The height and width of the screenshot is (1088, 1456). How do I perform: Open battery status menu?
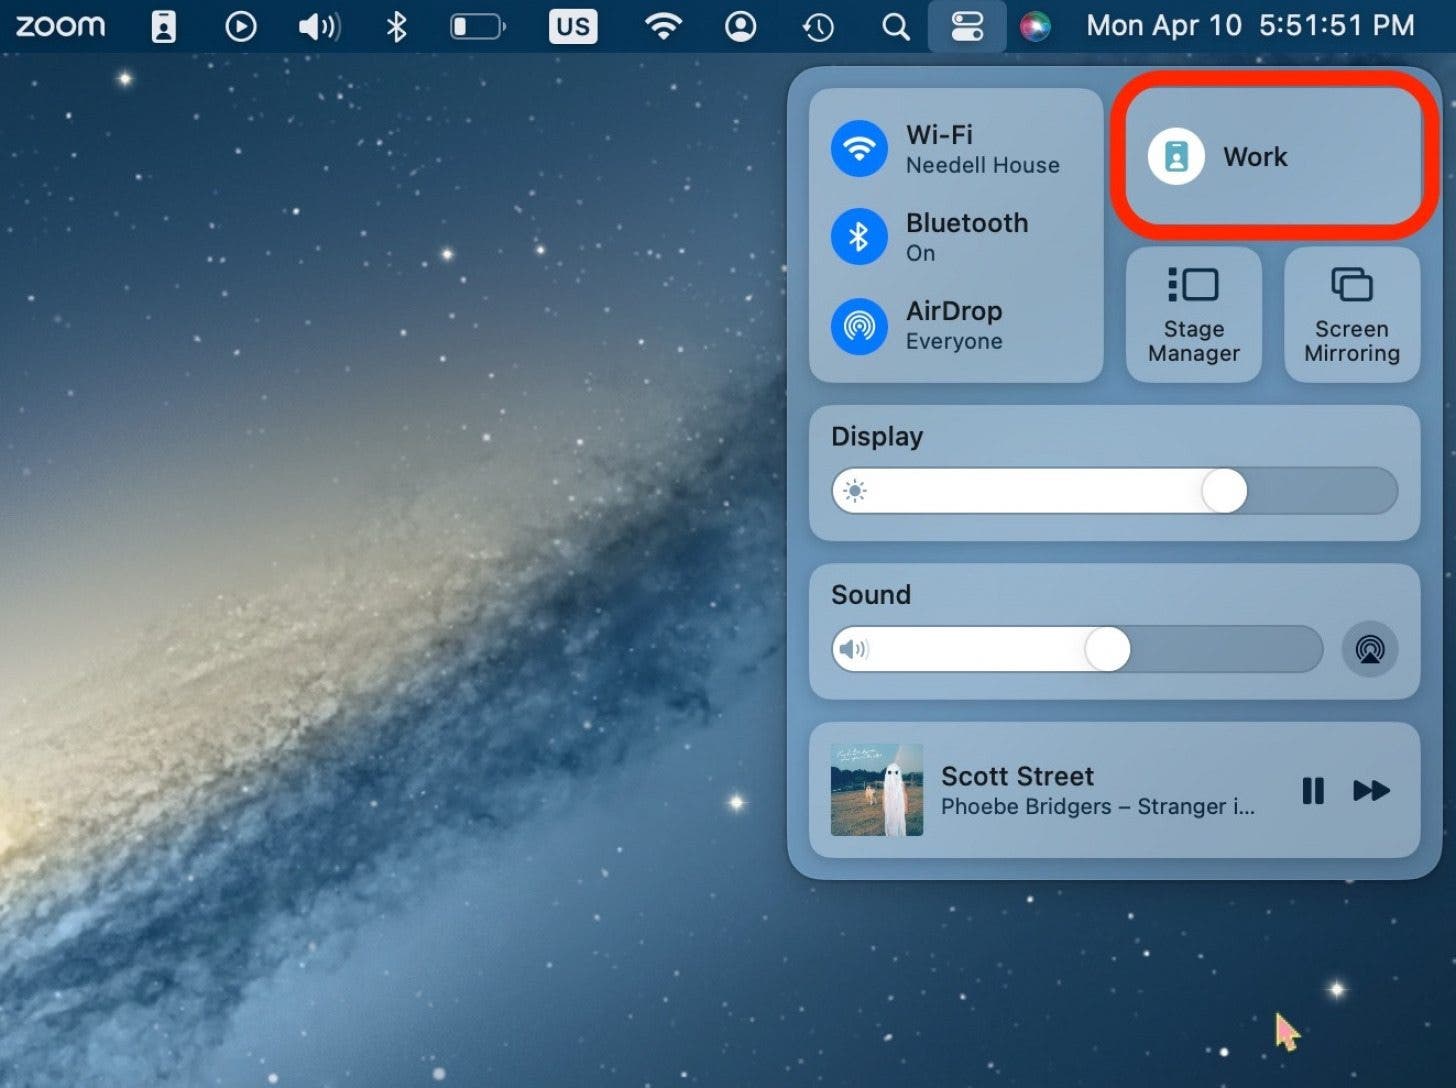(477, 26)
